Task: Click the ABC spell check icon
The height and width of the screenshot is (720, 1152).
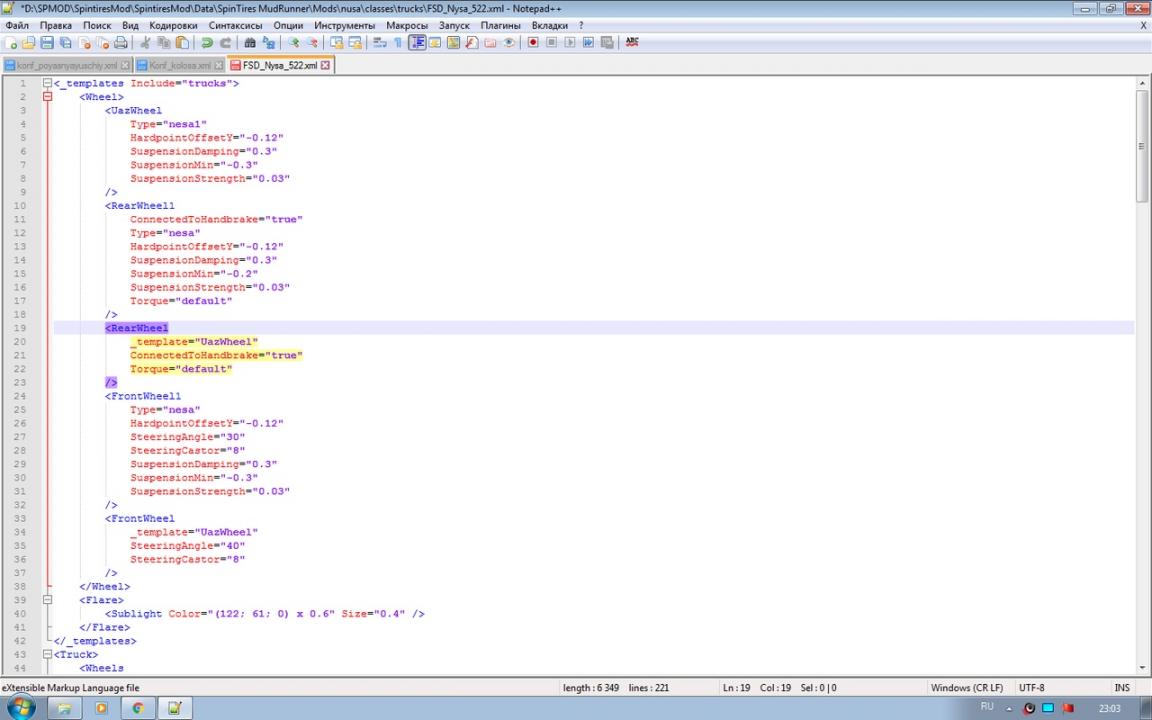Action: coord(632,43)
